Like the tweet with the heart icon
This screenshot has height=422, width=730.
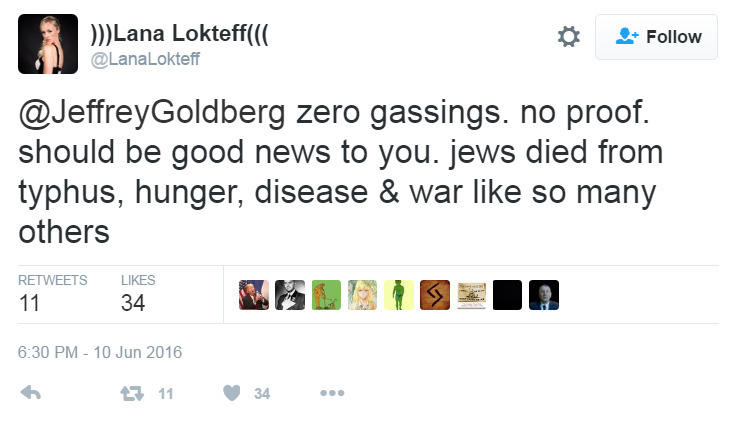(x=232, y=394)
